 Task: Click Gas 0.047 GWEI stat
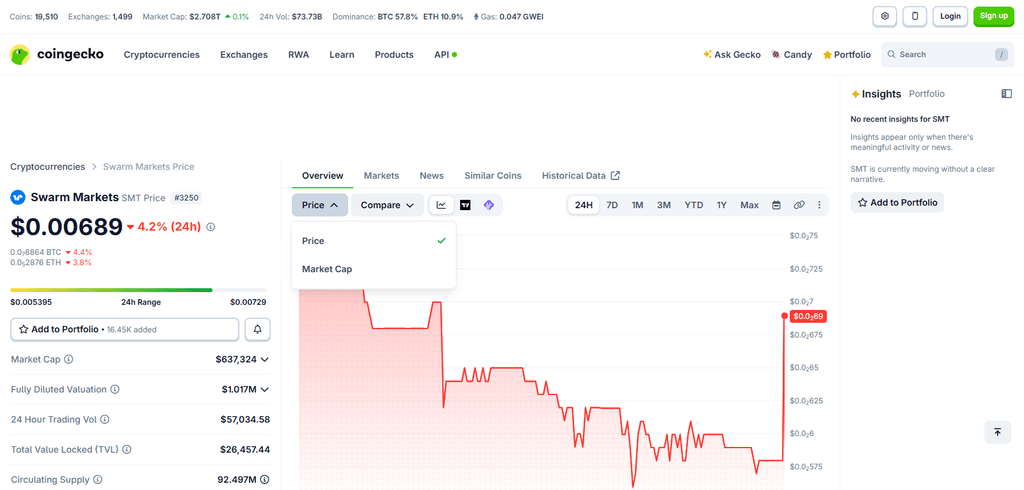(508, 16)
